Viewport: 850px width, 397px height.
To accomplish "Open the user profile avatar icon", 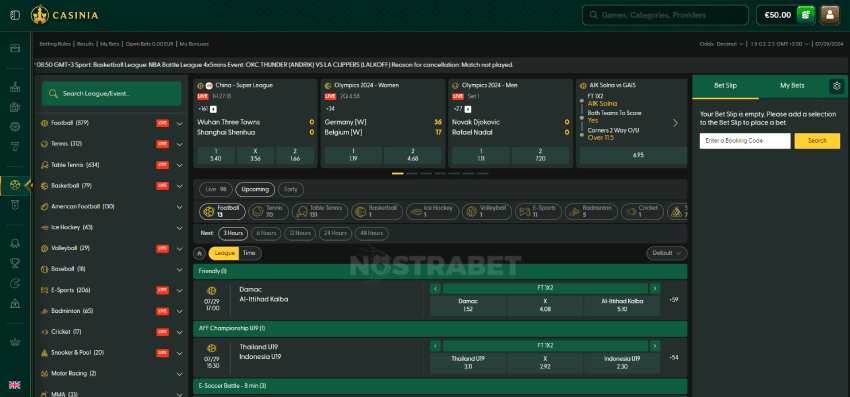I will [x=829, y=15].
